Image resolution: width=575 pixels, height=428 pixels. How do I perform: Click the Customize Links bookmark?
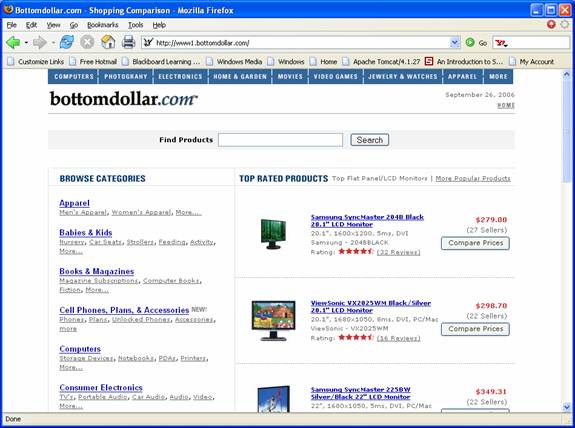(36, 62)
